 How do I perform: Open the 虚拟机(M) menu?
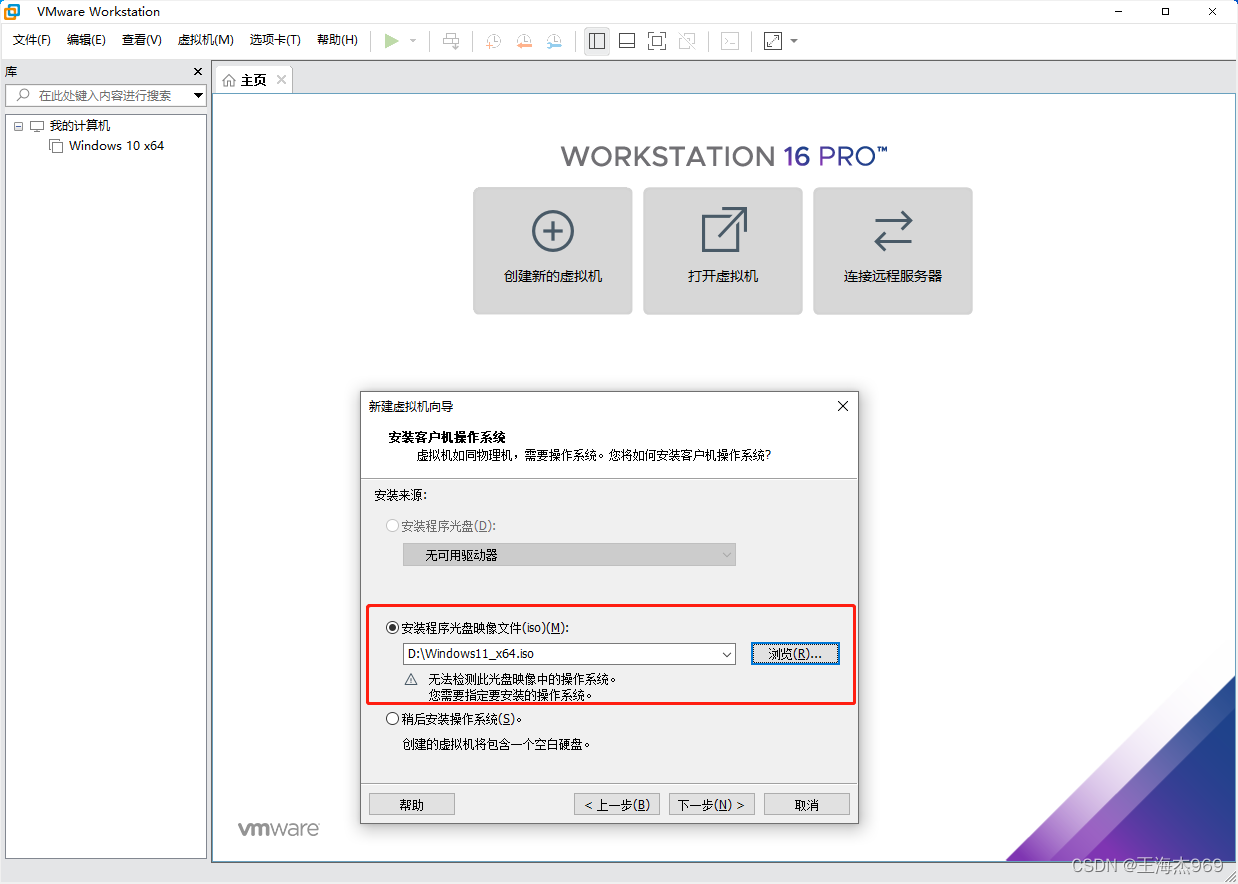[x=205, y=40]
